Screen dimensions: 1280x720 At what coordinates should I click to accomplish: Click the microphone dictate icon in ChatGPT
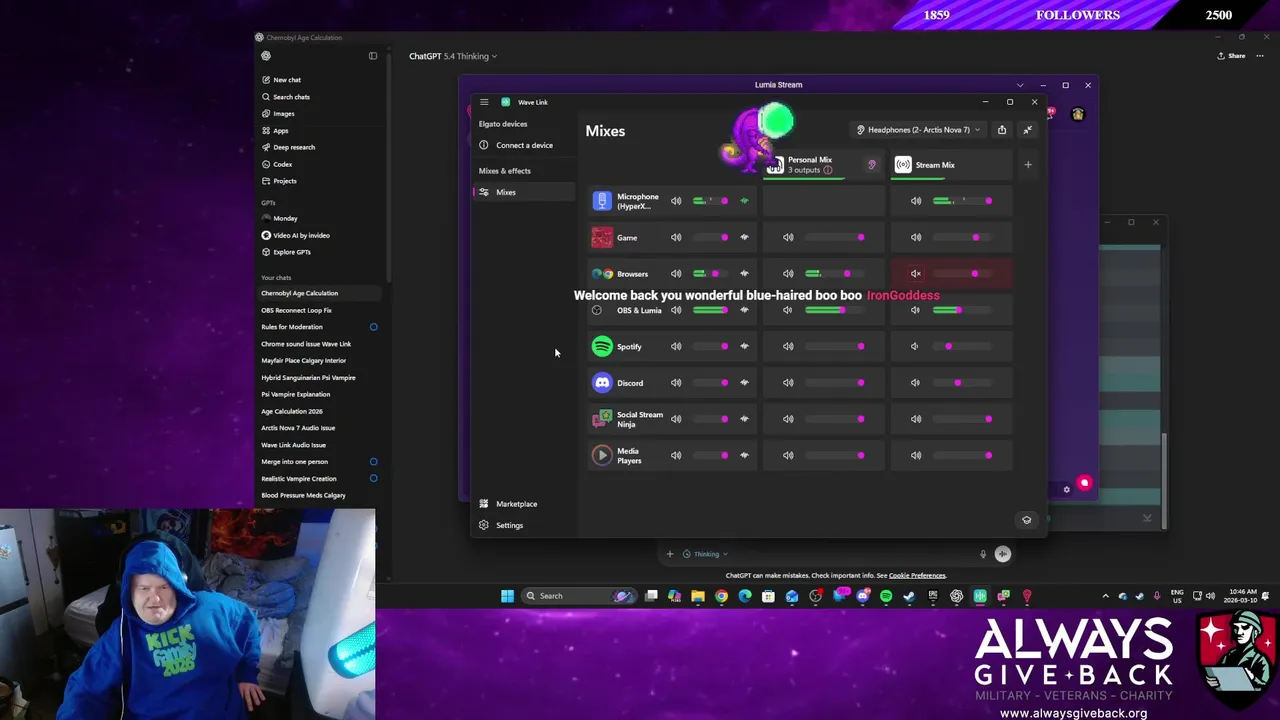click(983, 554)
